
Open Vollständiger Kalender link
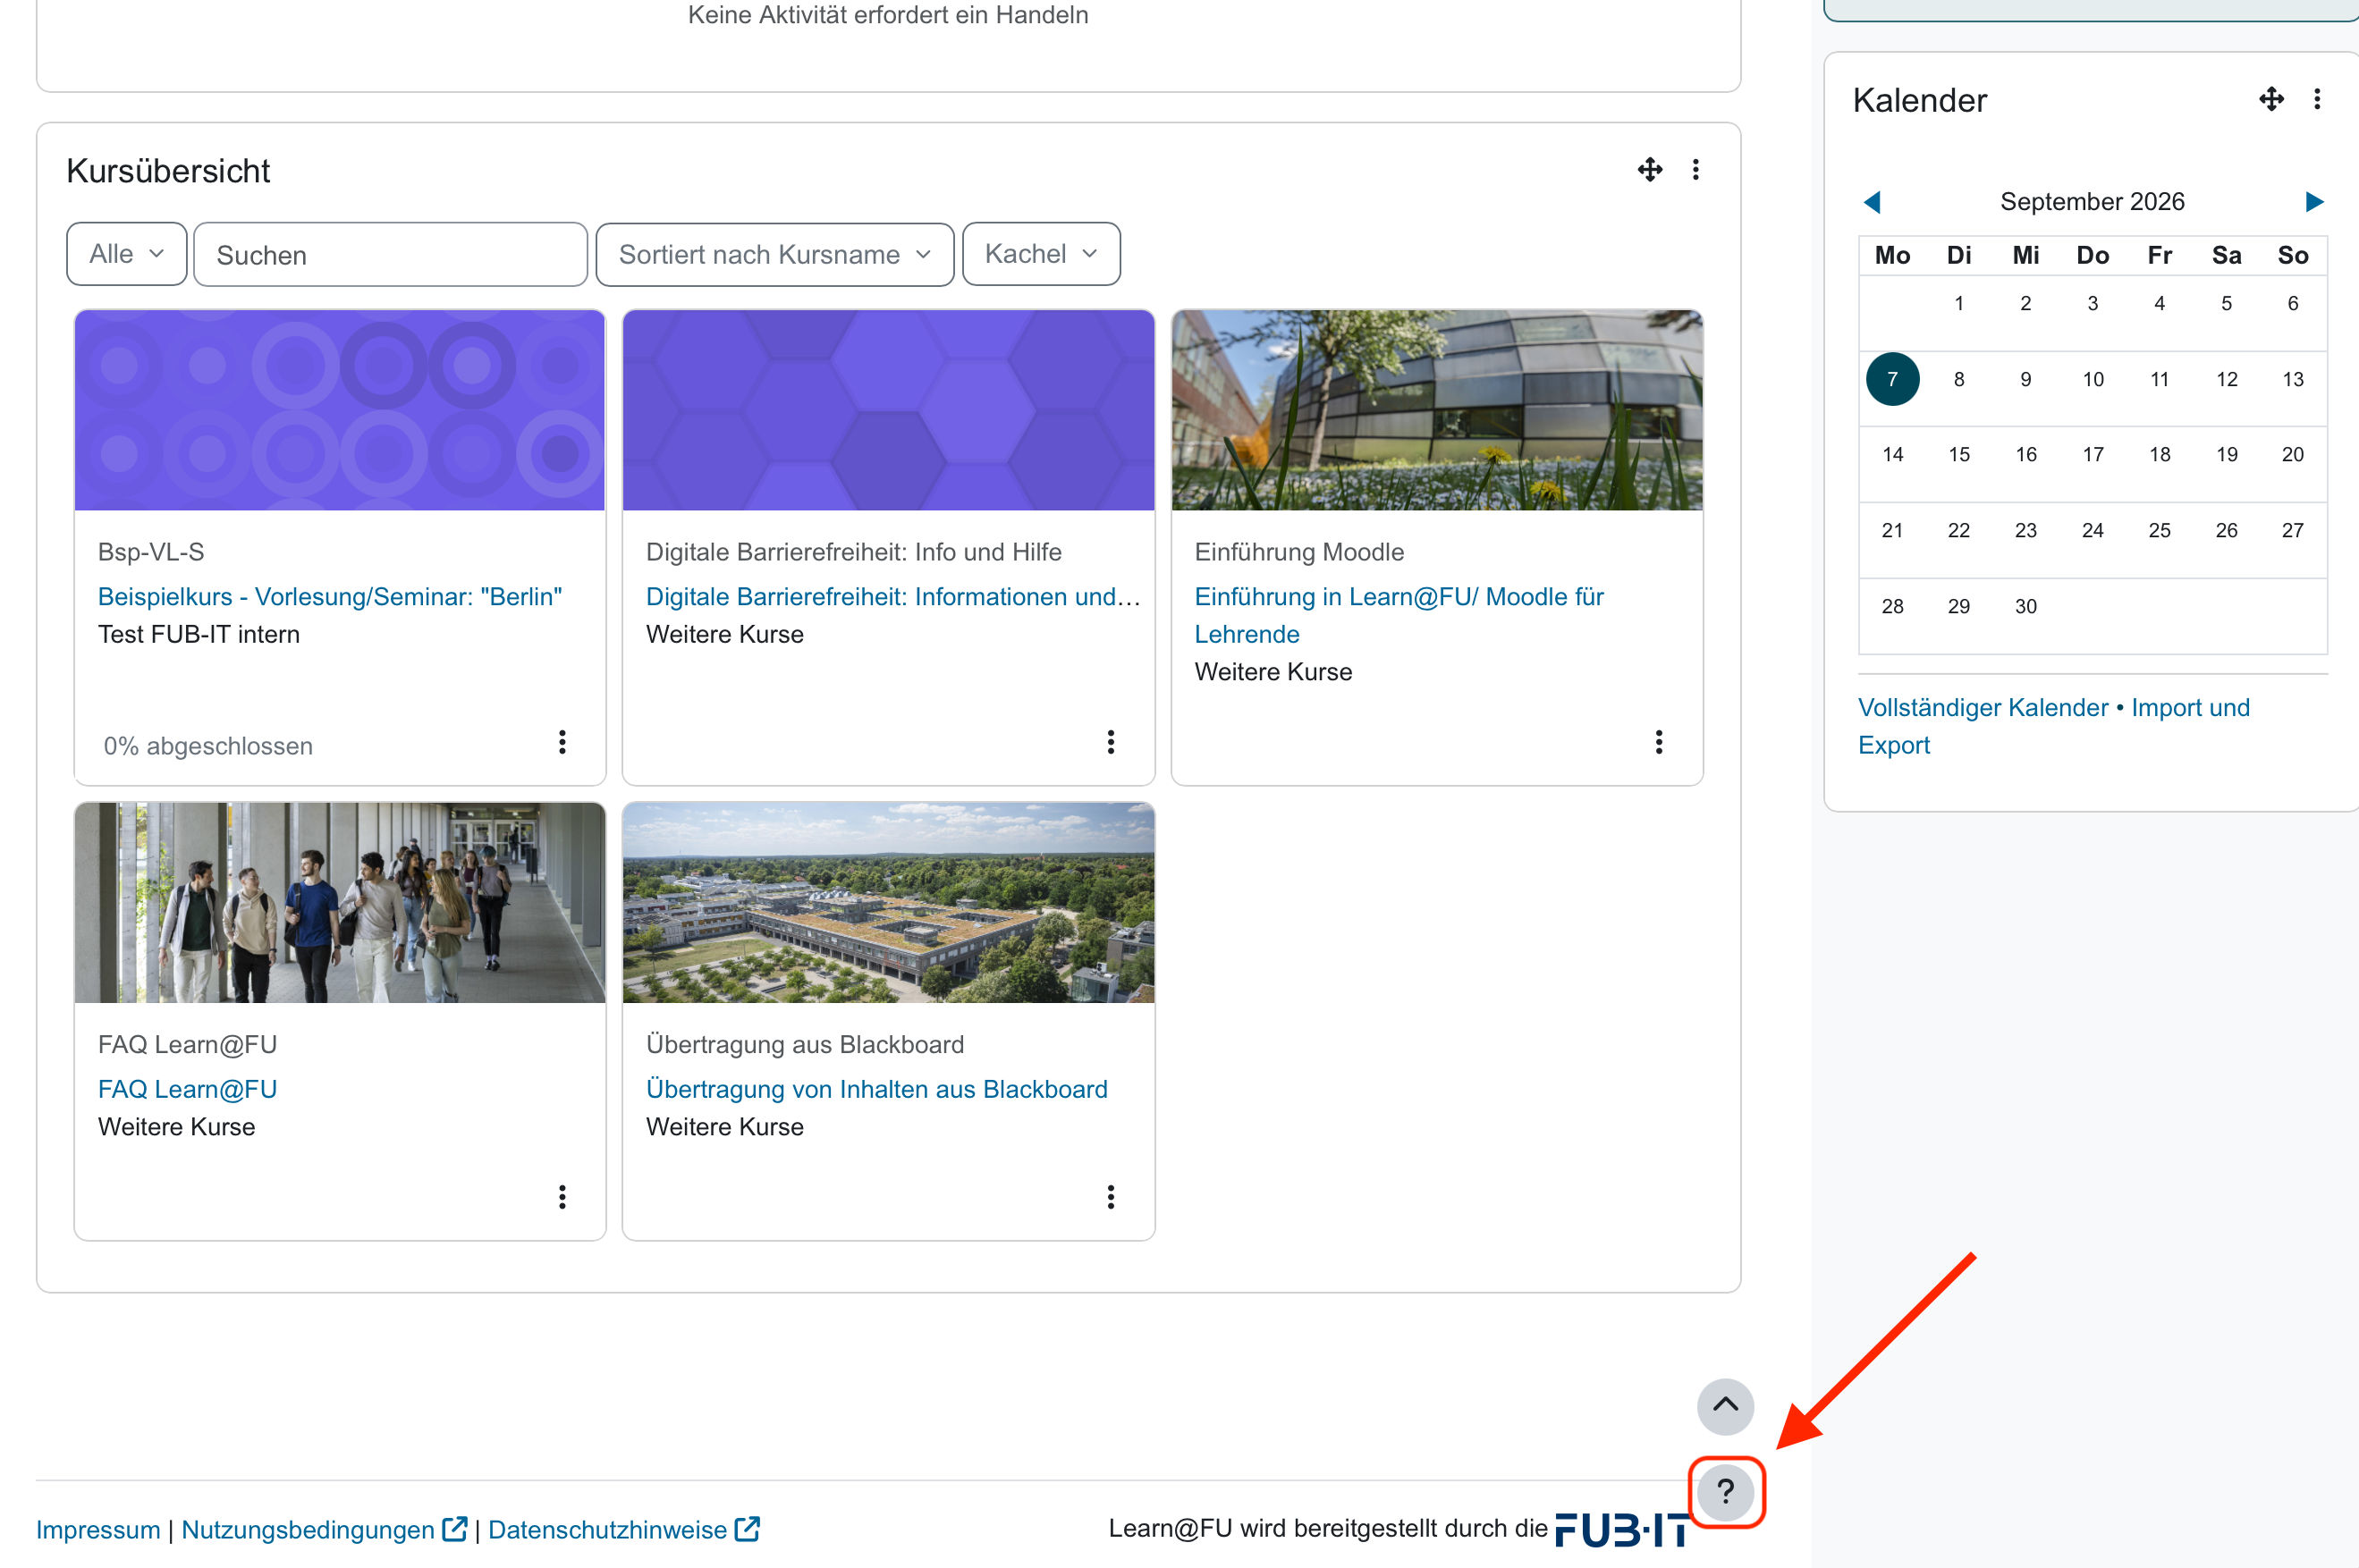tap(1982, 707)
